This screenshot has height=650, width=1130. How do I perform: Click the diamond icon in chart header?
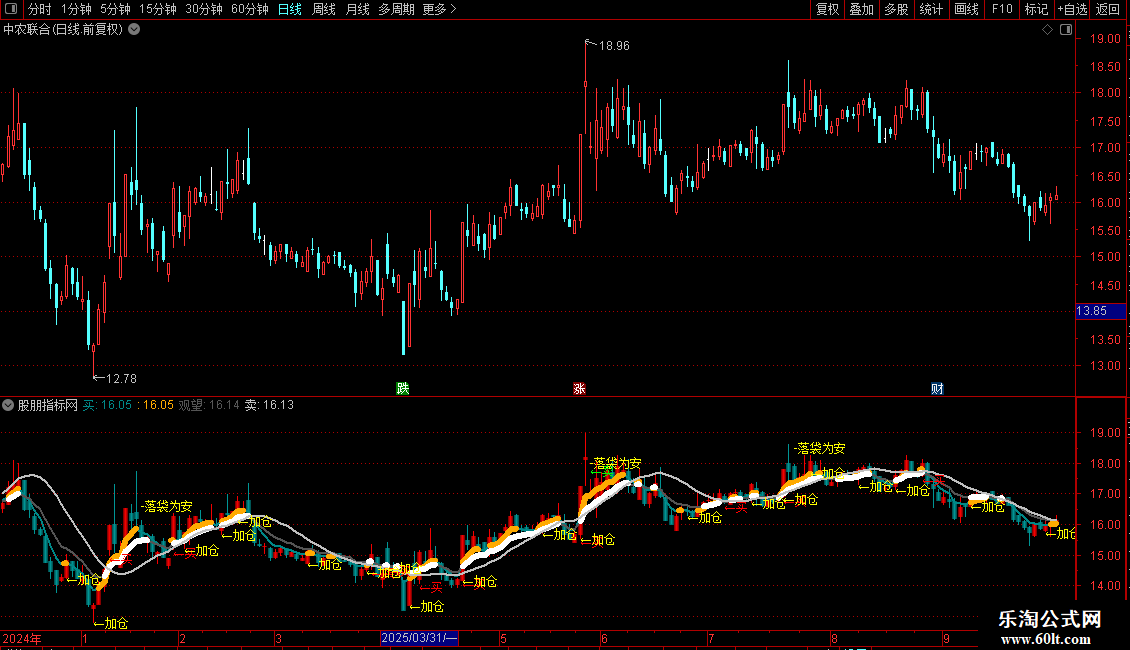pos(1048,30)
